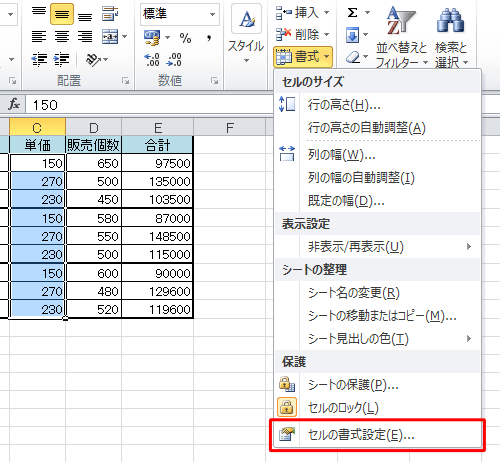This screenshot has height=462, width=500.
Task: Click 挿入 insert cells button
Action: pos(297,13)
